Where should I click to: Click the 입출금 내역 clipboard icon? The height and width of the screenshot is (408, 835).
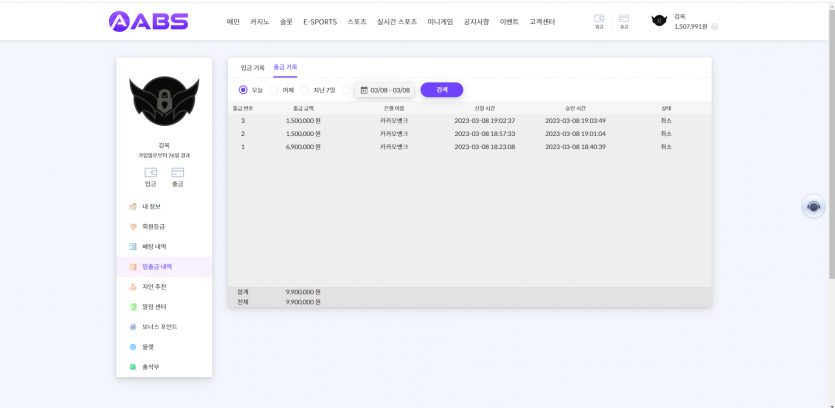133,267
